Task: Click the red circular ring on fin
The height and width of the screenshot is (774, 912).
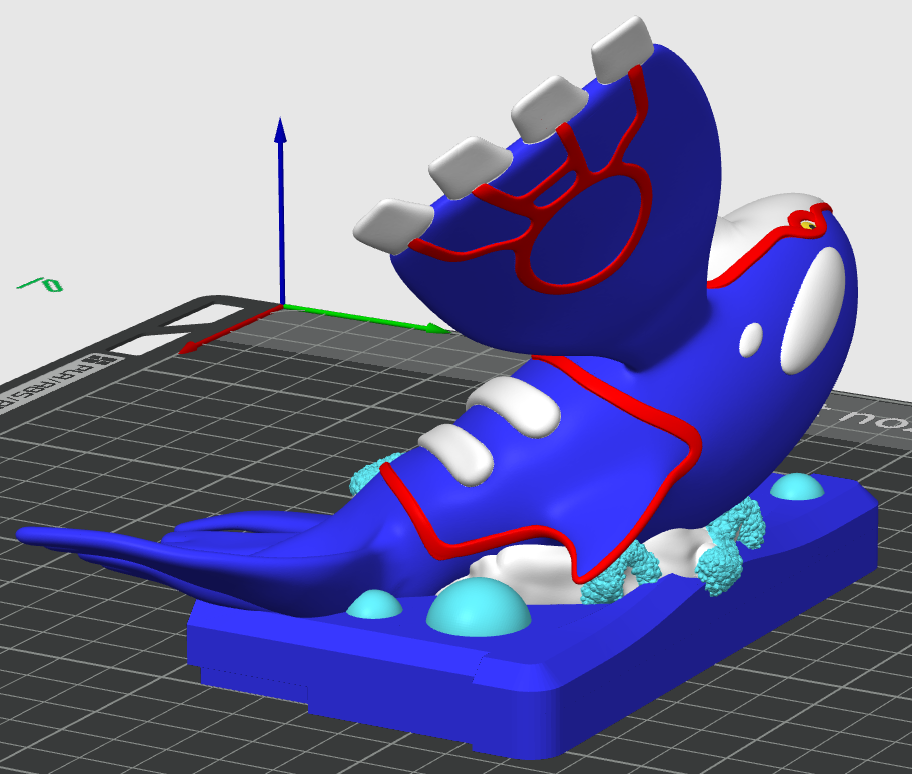Action: 583,230
